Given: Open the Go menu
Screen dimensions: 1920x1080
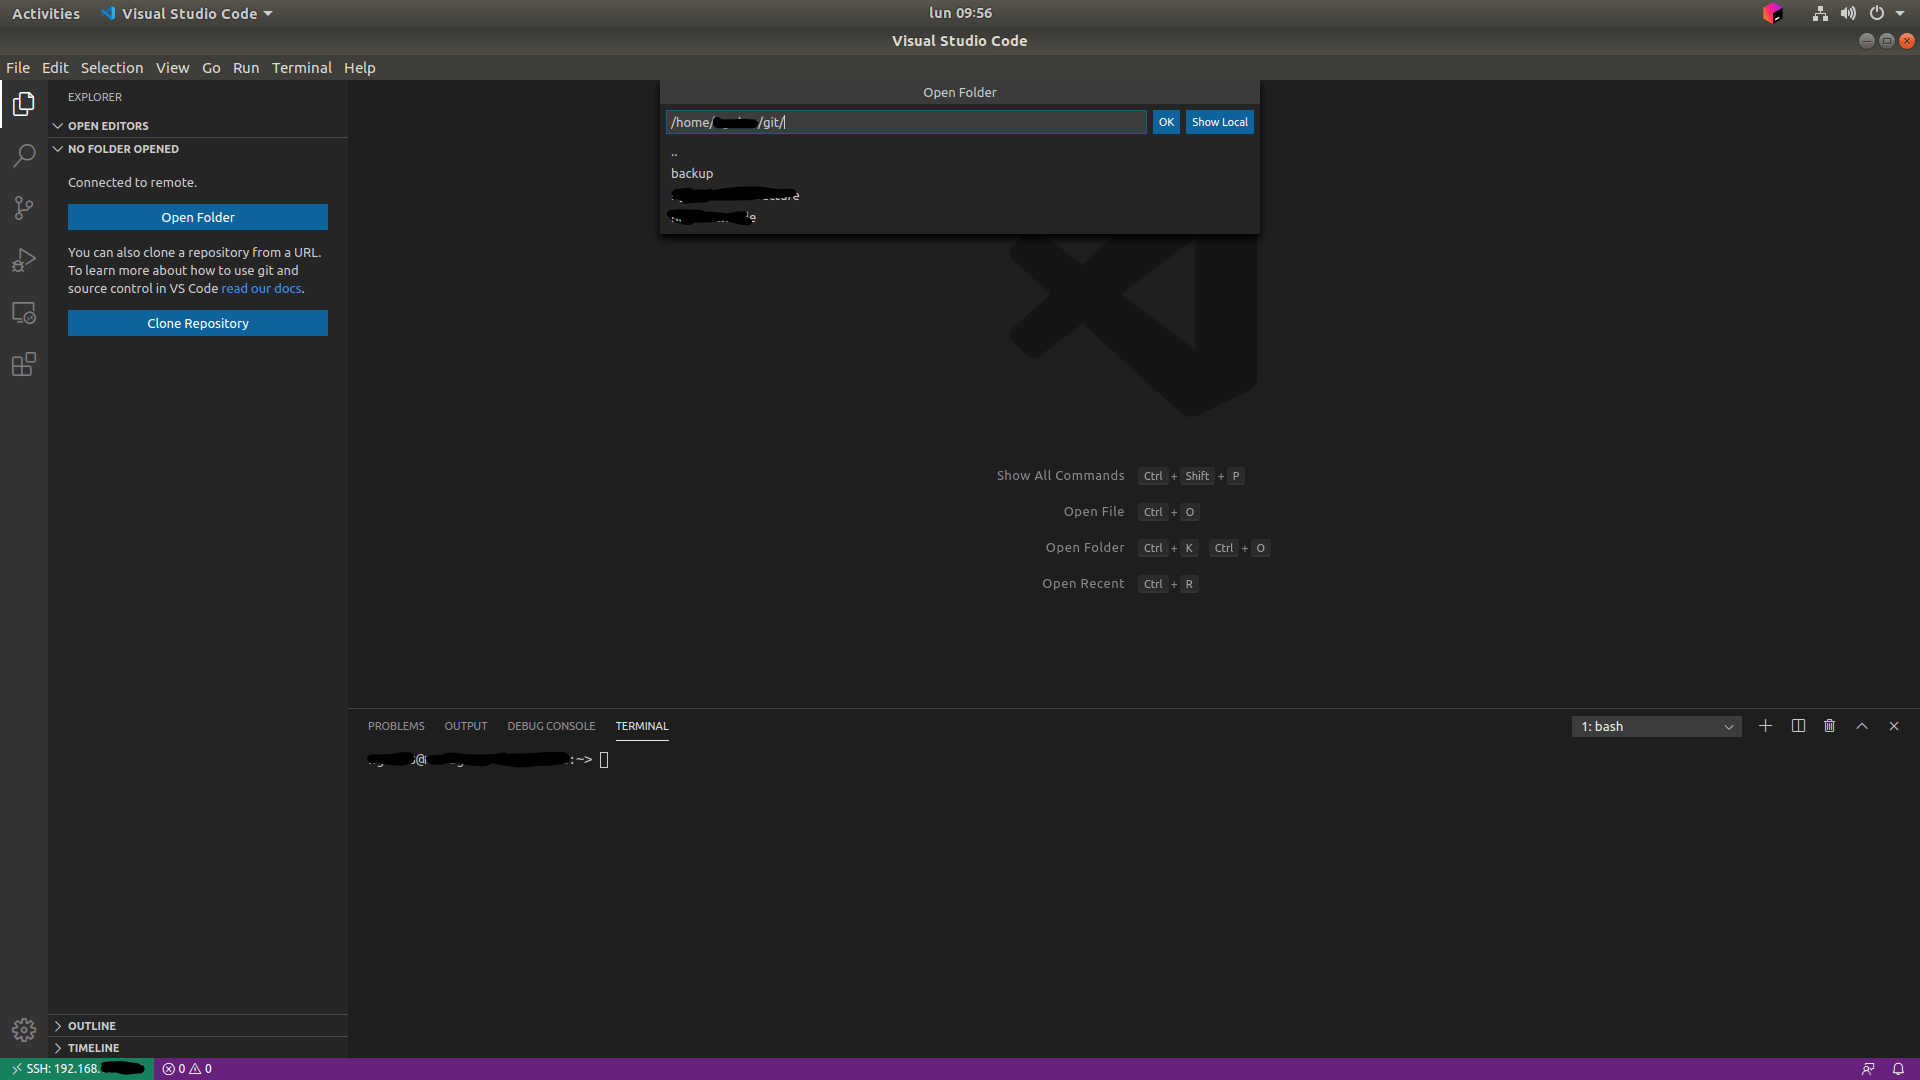Looking at the screenshot, I should (211, 68).
